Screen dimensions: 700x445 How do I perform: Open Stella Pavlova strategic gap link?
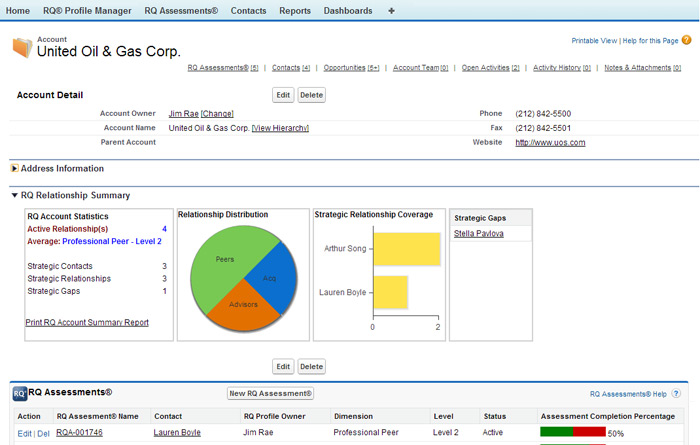tap(479, 233)
